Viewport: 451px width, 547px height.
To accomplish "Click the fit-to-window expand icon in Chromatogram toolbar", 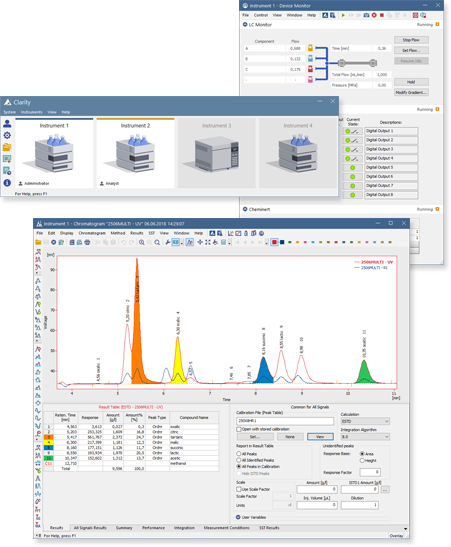I will point(208,242).
